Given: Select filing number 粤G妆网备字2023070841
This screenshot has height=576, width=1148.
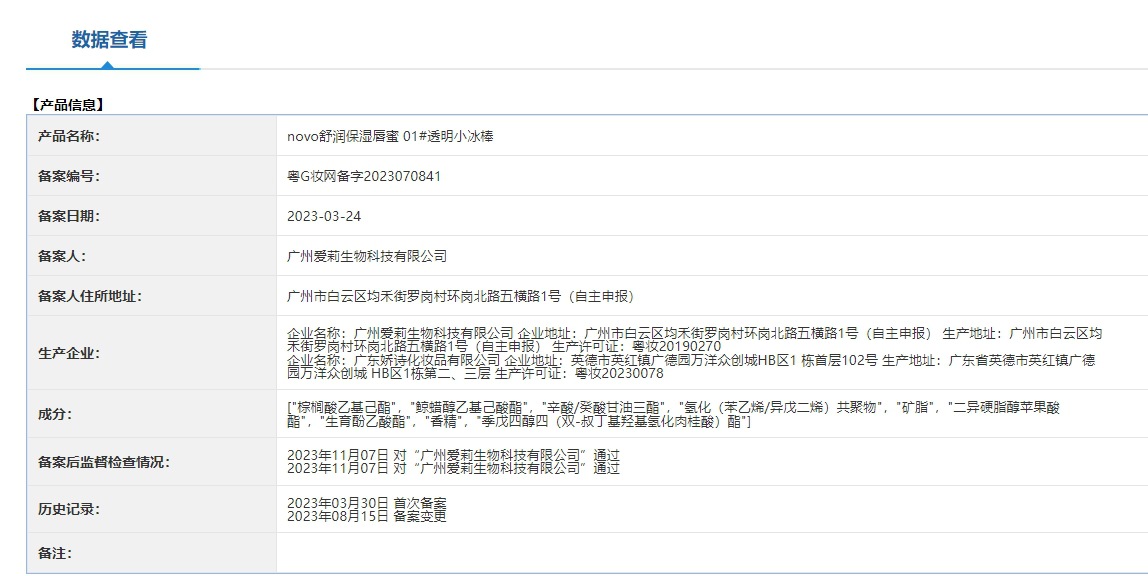Looking at the screenshot, I should [x=364, y=176].
